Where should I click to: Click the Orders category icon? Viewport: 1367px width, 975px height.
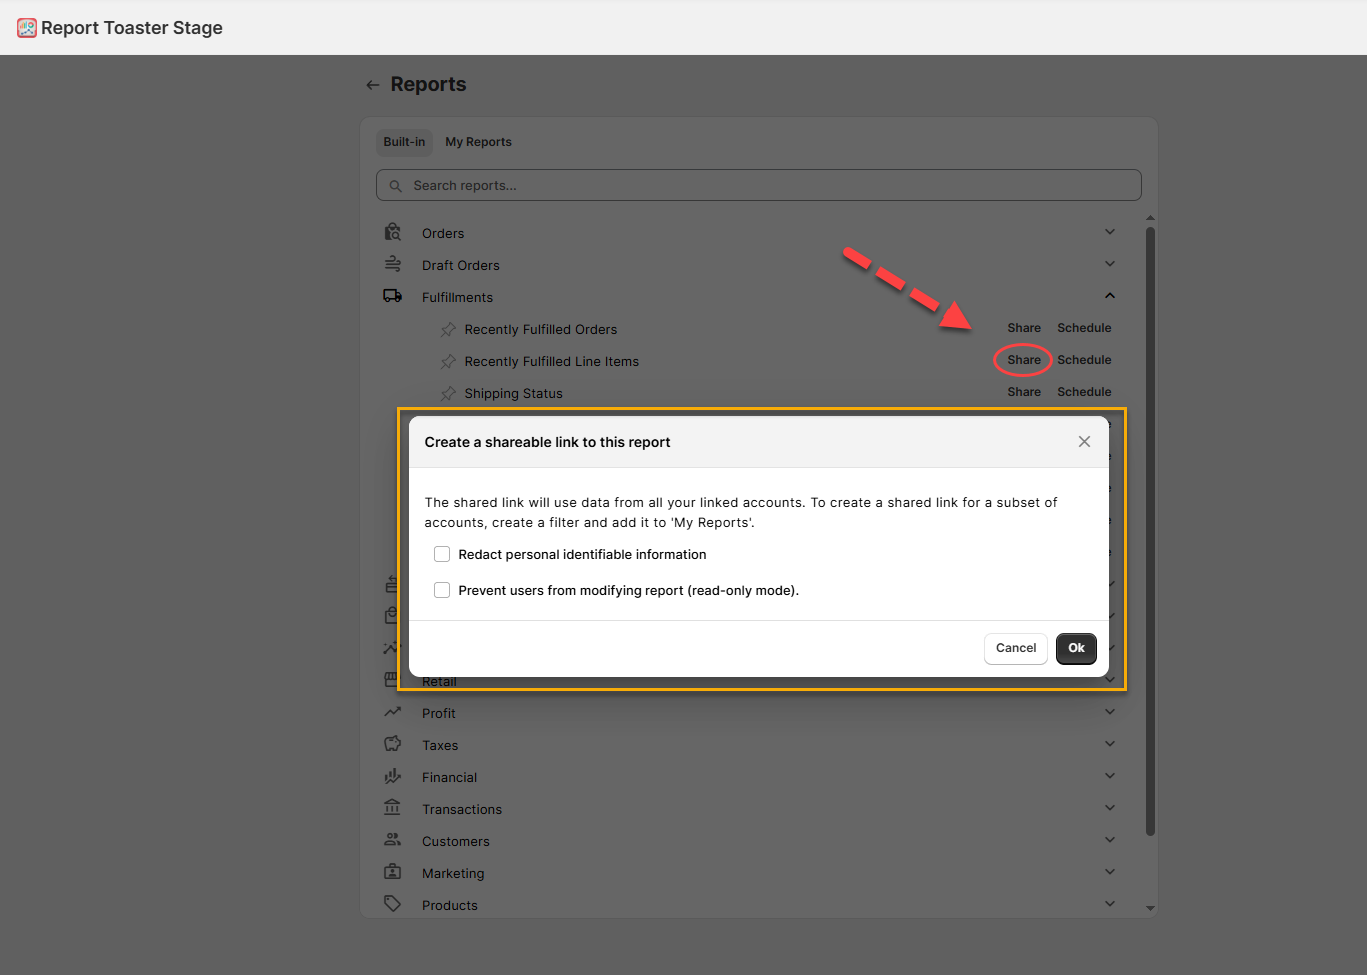[x=393, y=233]
